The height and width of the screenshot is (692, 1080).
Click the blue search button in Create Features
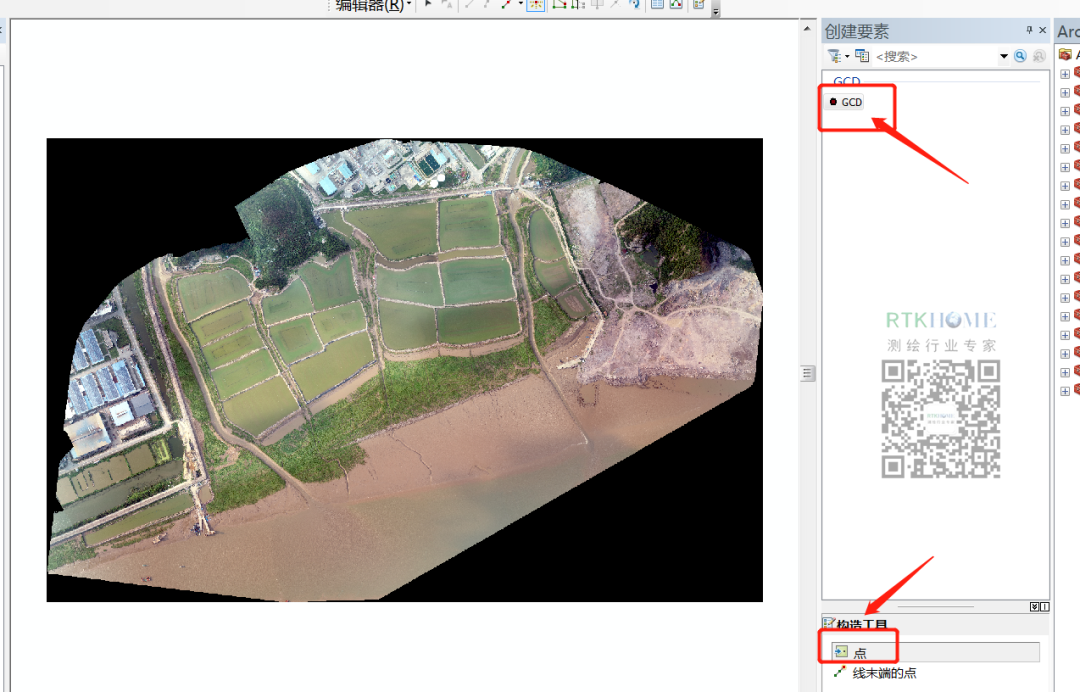click(x=1020, y=56)
